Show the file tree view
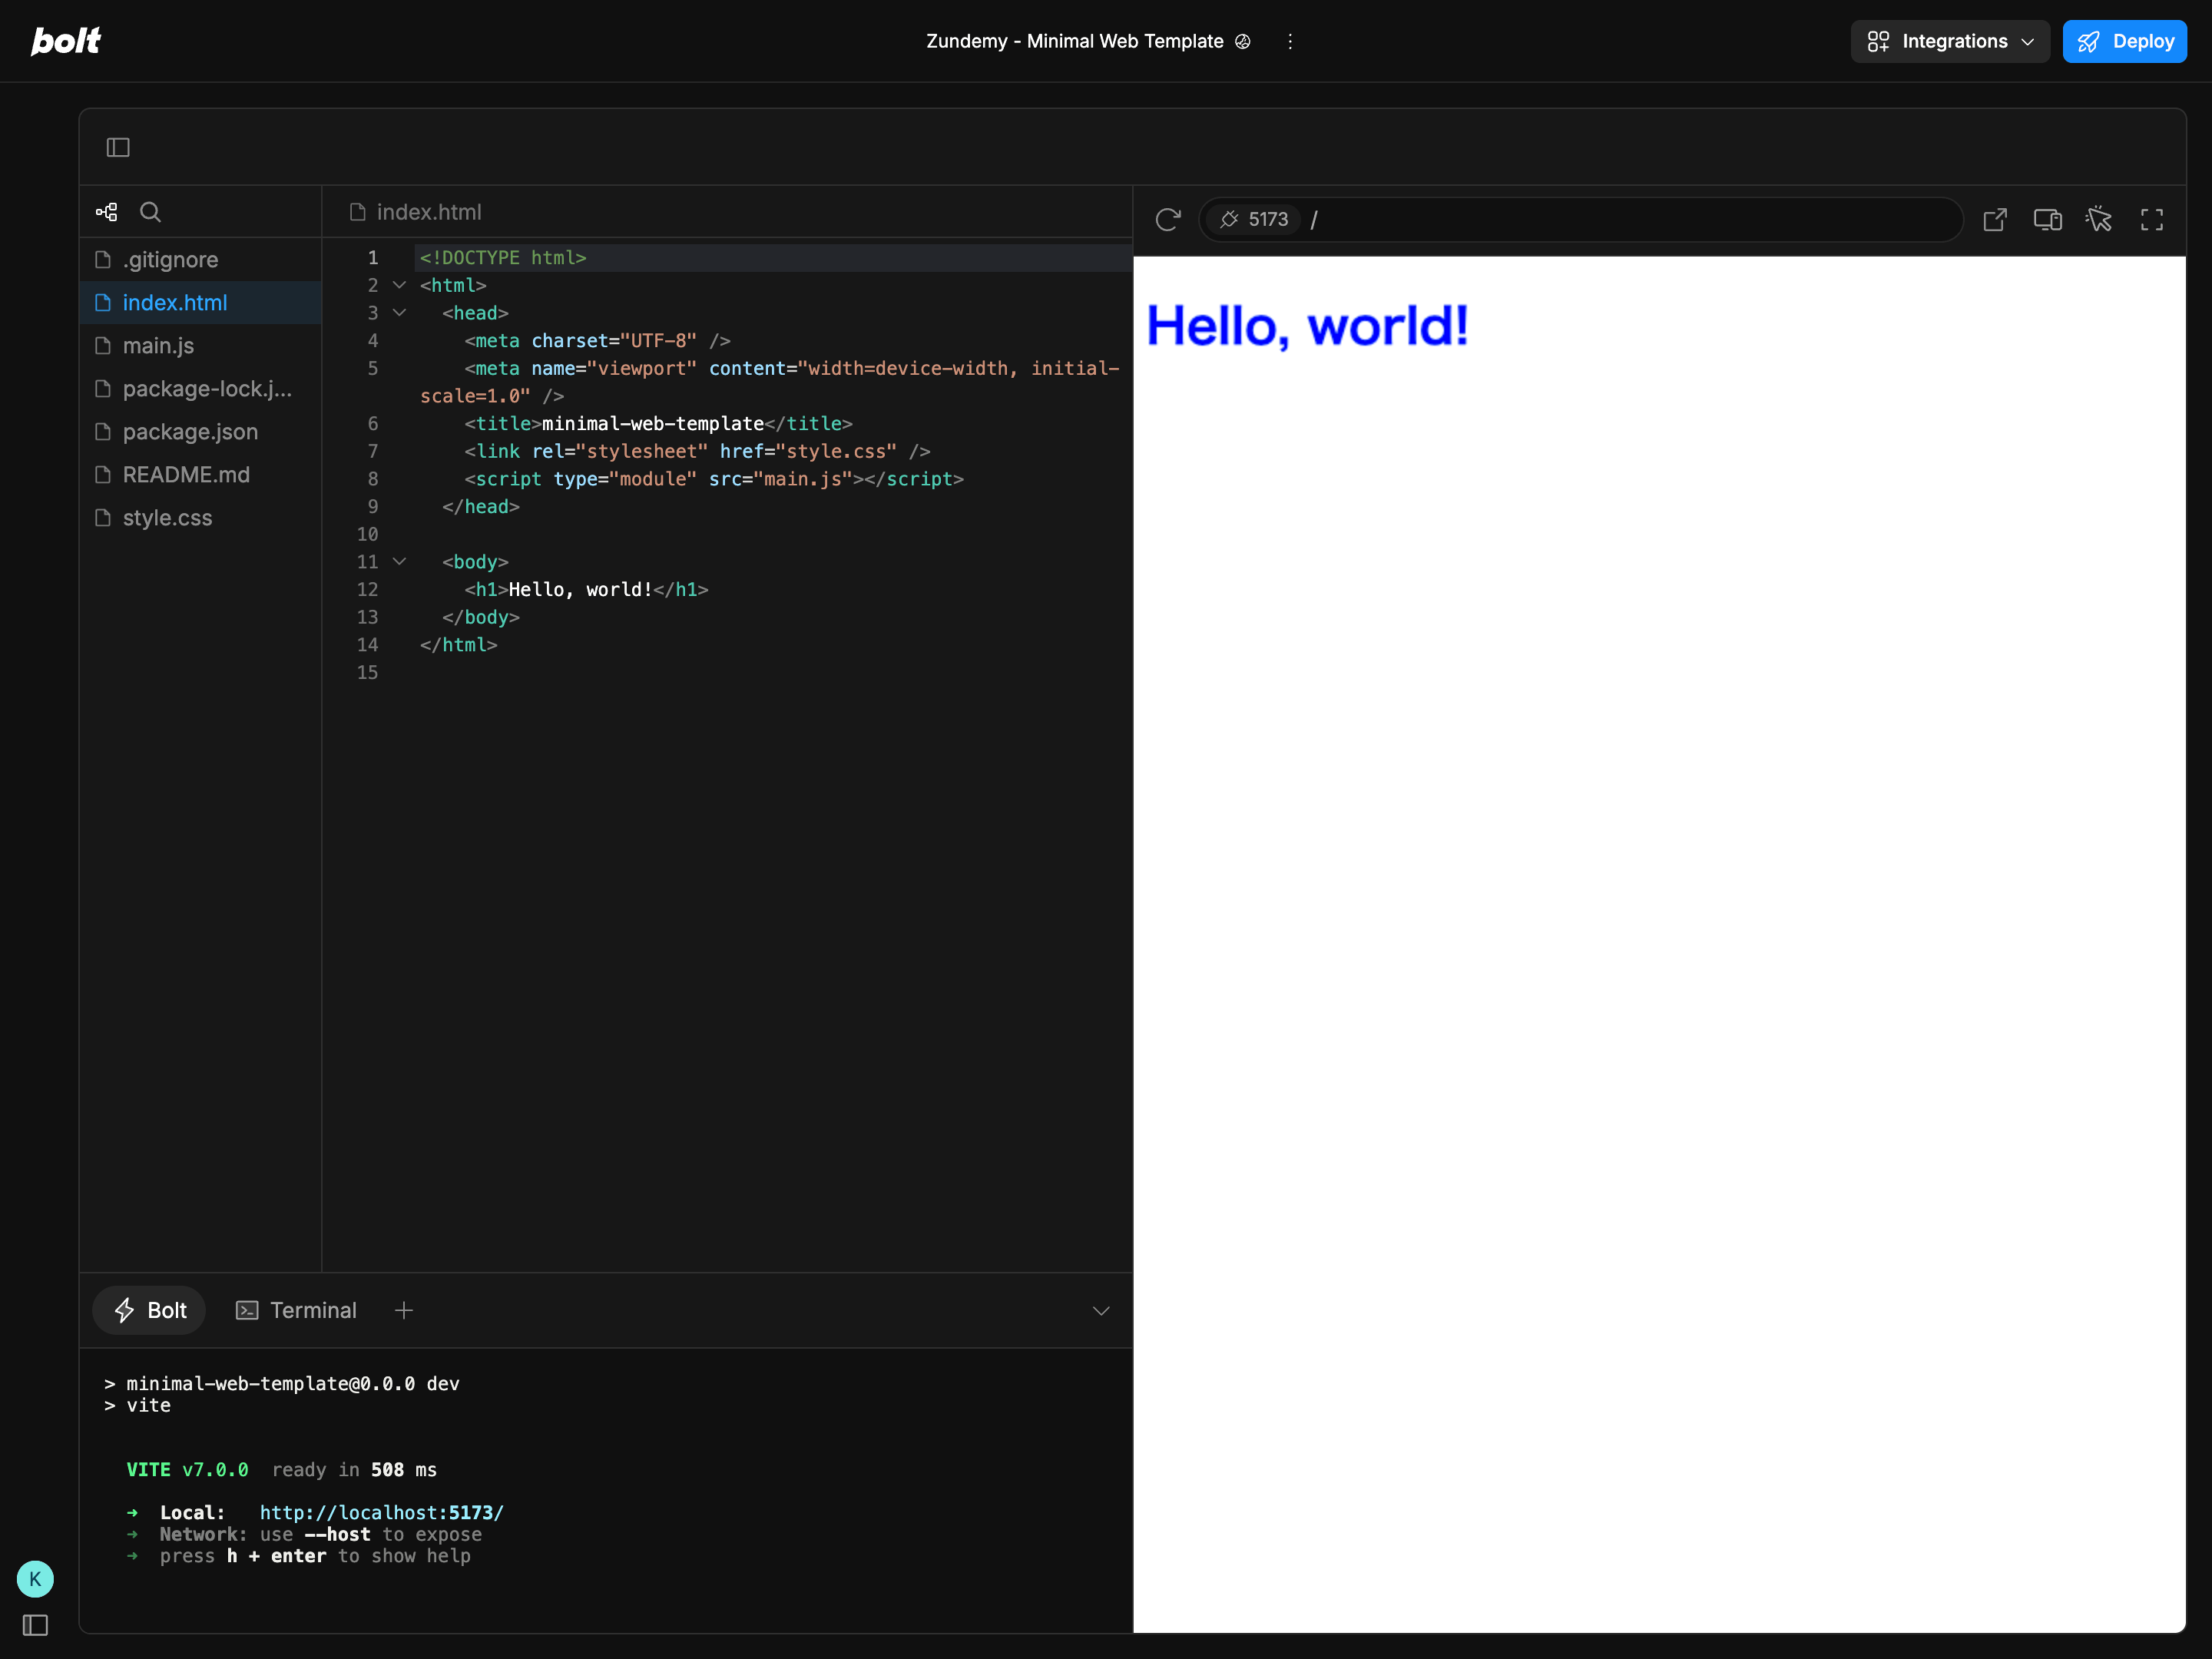This screenshot has width=2212, height=1659. 107,212
